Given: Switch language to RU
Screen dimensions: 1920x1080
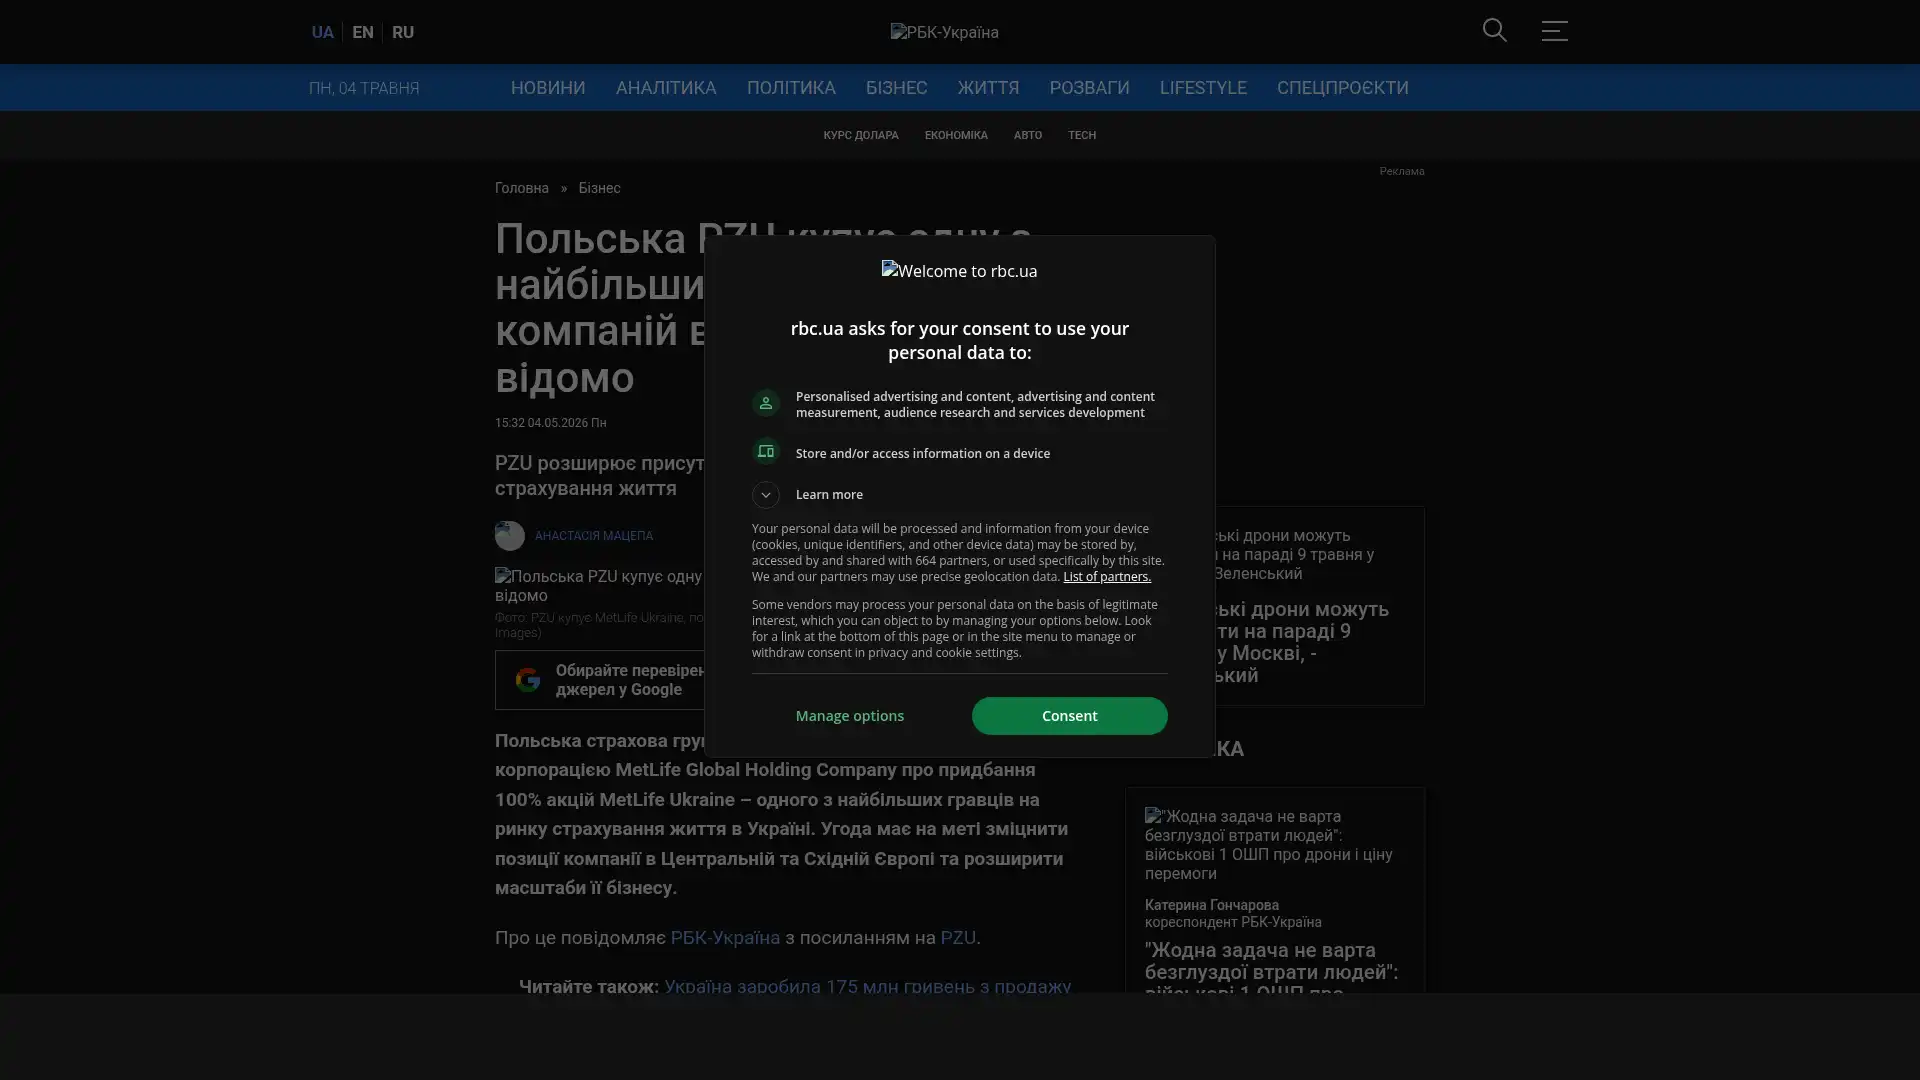Looking at the screenshot, I should point(403,32).
